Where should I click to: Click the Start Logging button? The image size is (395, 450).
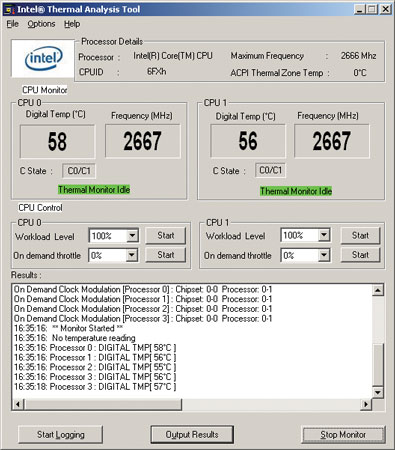click(x=60, y=435)
